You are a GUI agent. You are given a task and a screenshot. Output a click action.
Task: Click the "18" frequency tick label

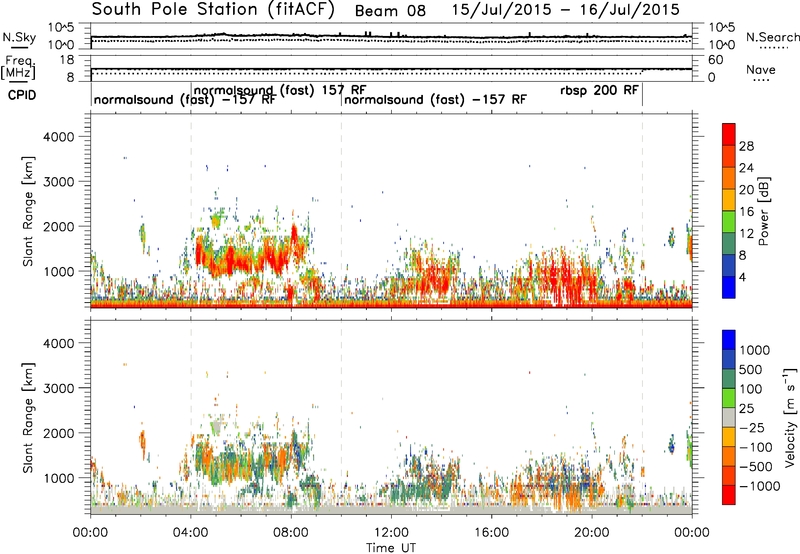tap(67, 60)
